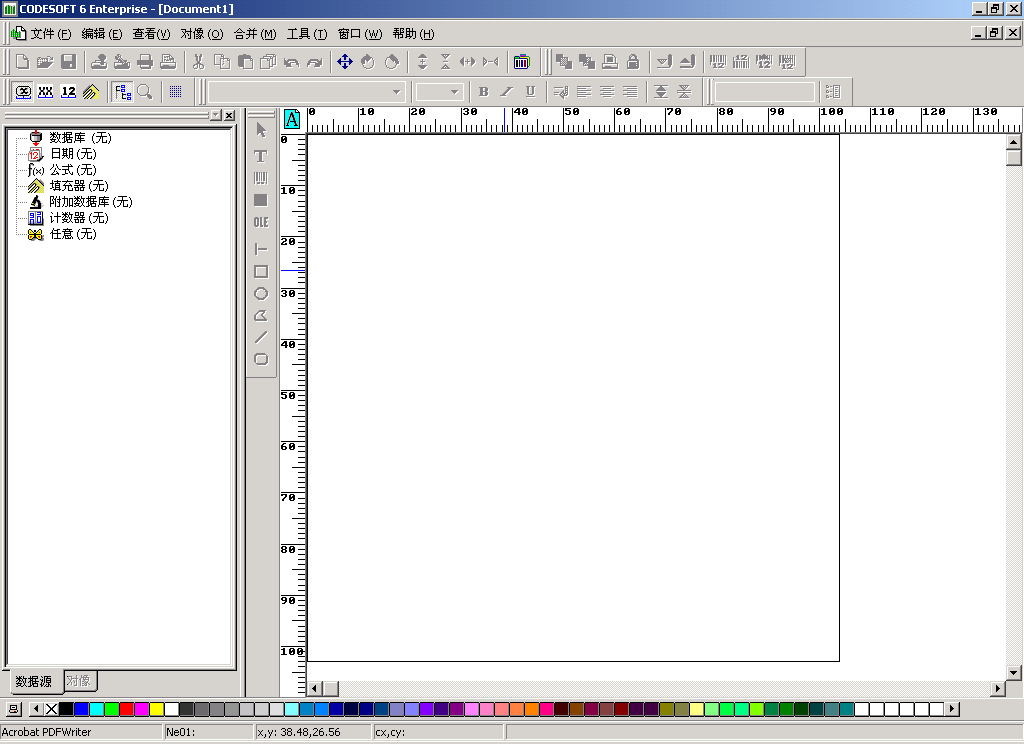
Task: Open the font name dropdown
Action: tap(396, 92)
